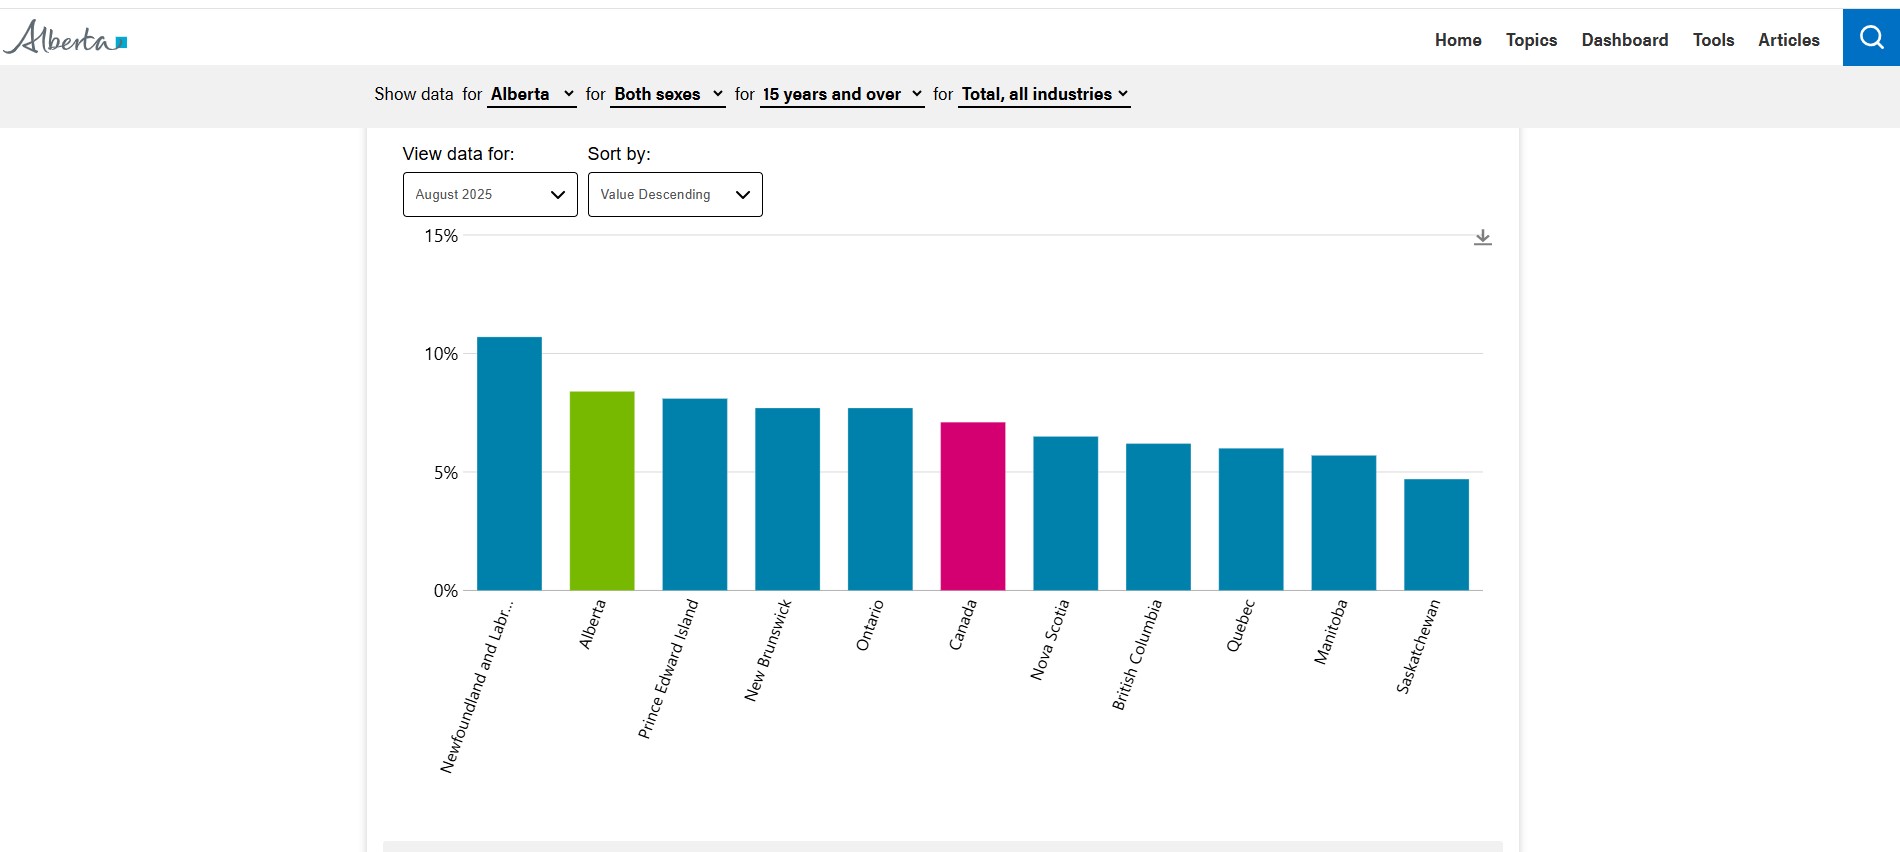Click the Alberta logo

click(x=66, y=38)
